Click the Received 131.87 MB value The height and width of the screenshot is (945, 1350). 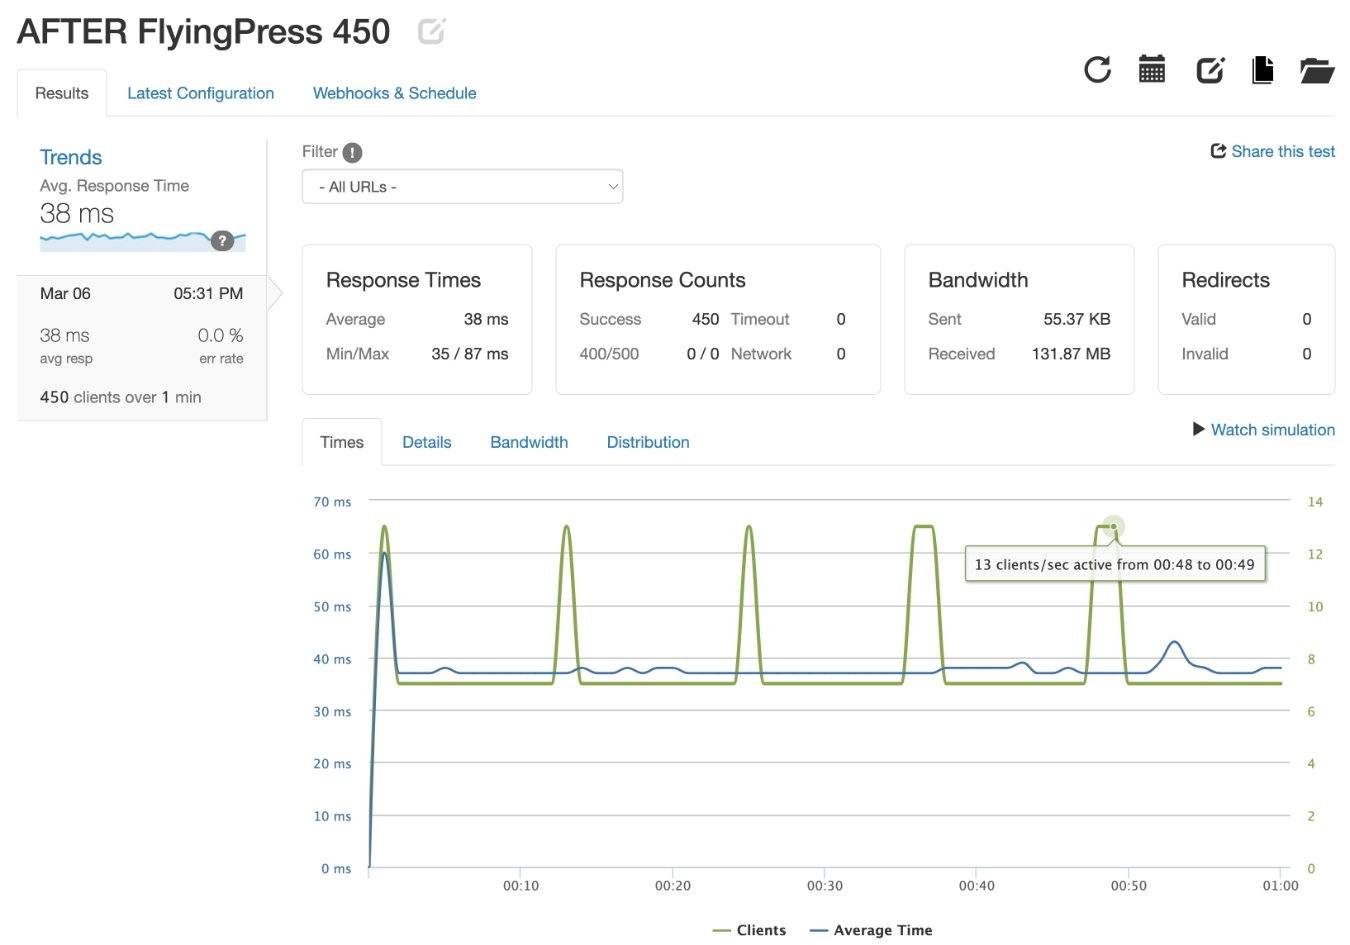point(1071,353)
